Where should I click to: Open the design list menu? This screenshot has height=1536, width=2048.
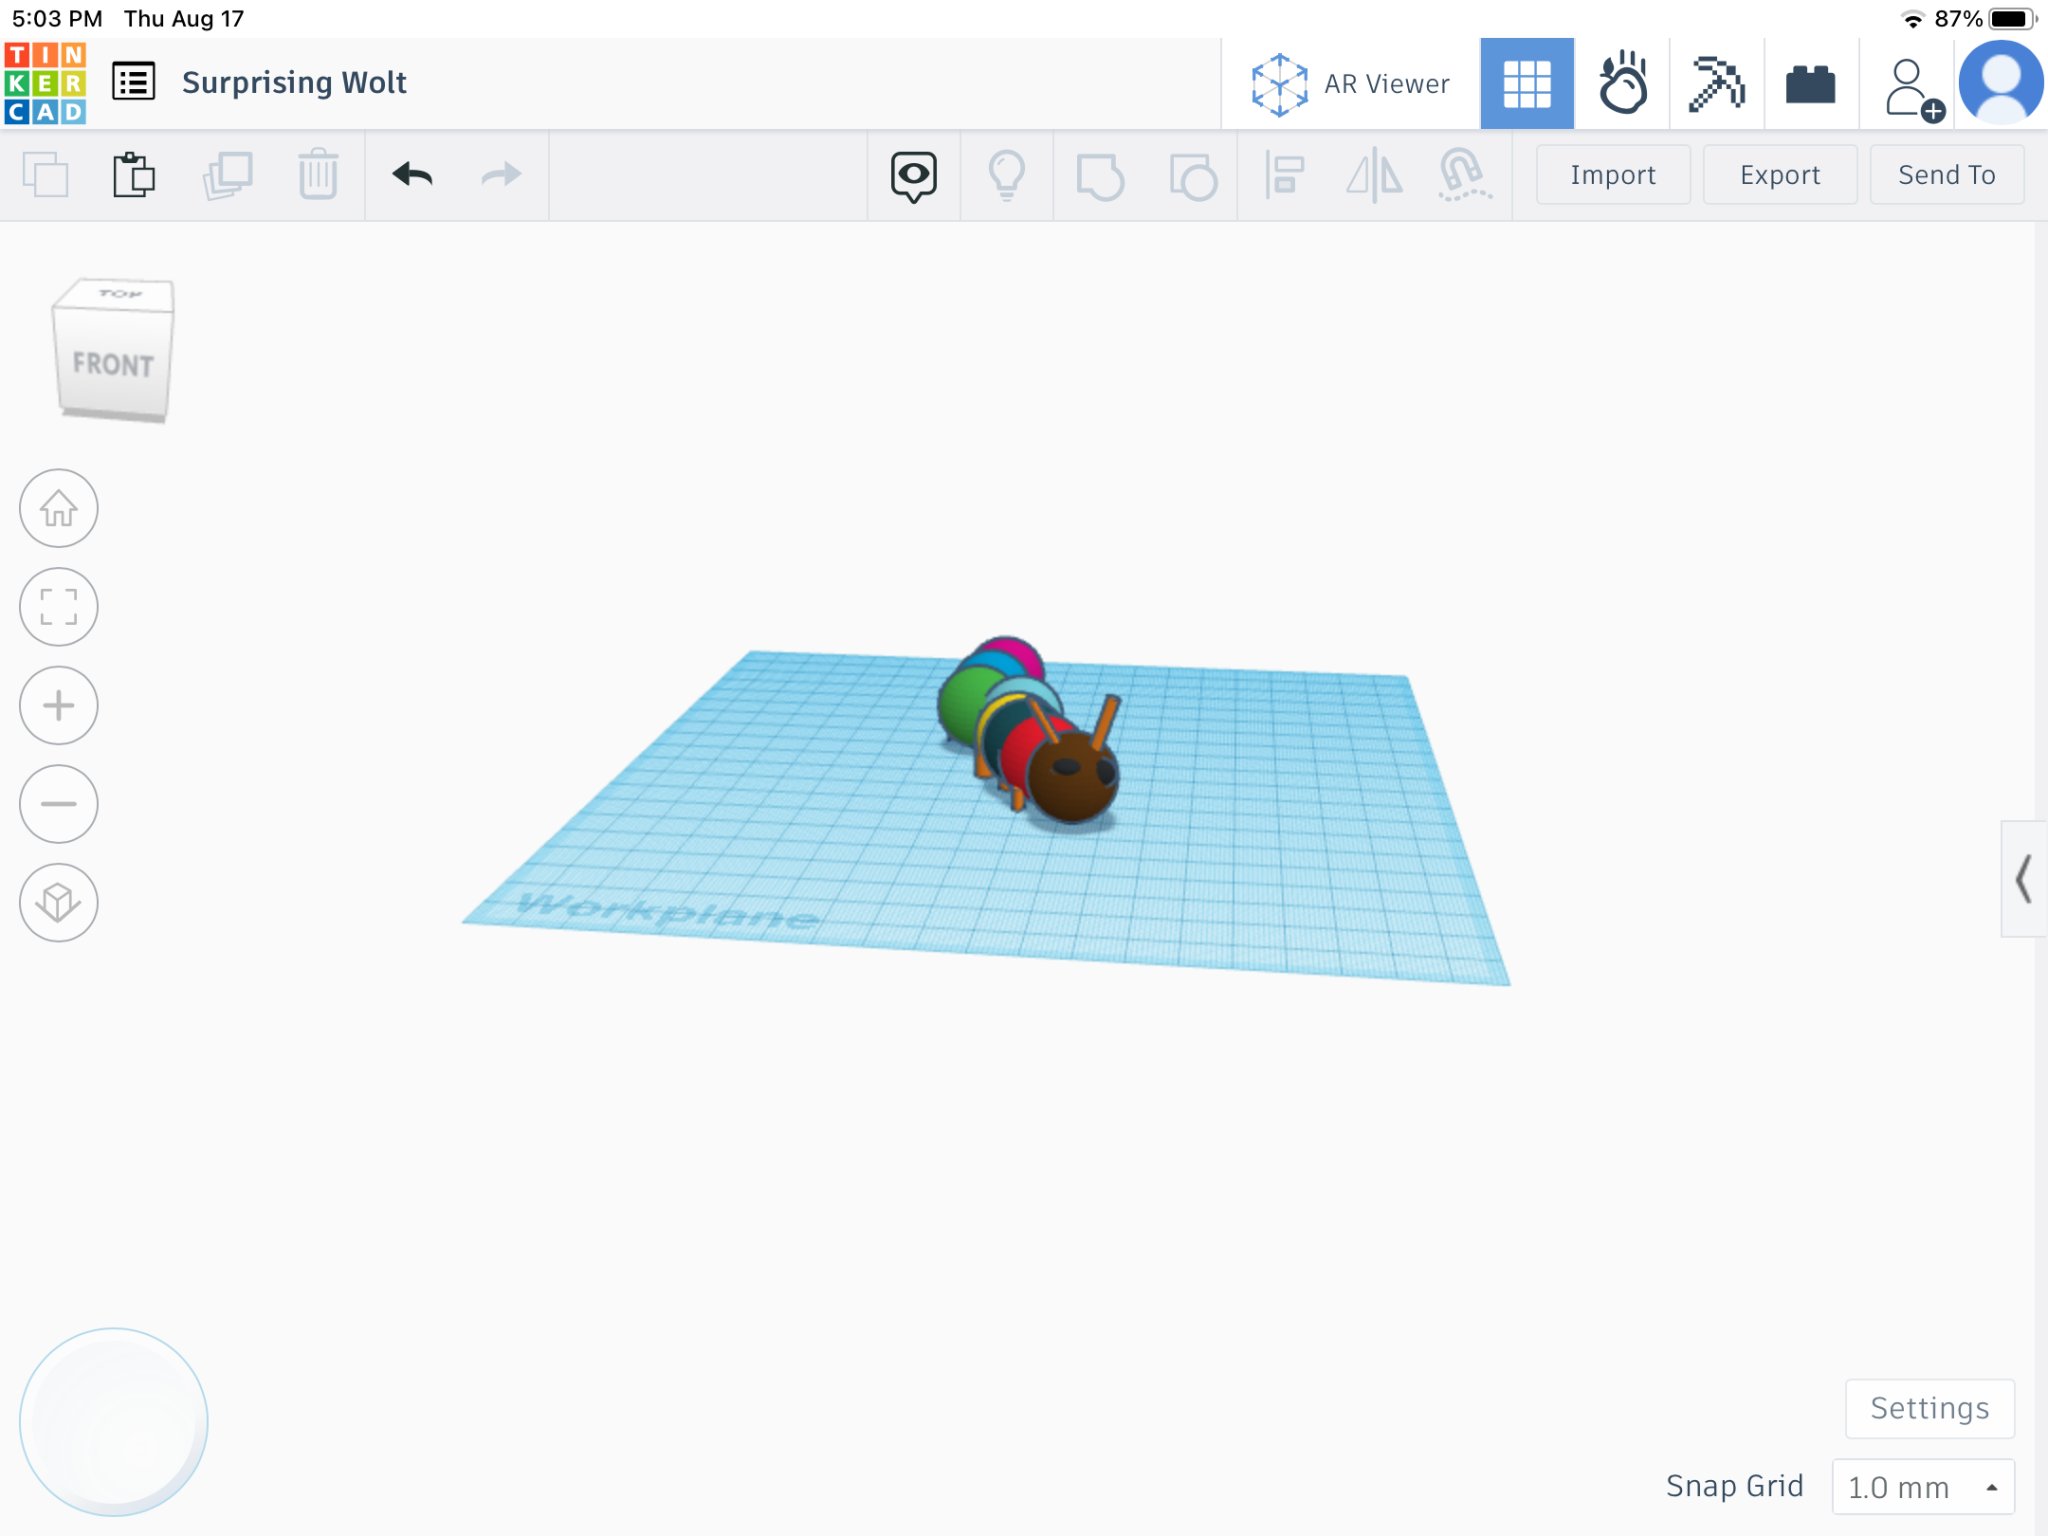coord(133,81)
